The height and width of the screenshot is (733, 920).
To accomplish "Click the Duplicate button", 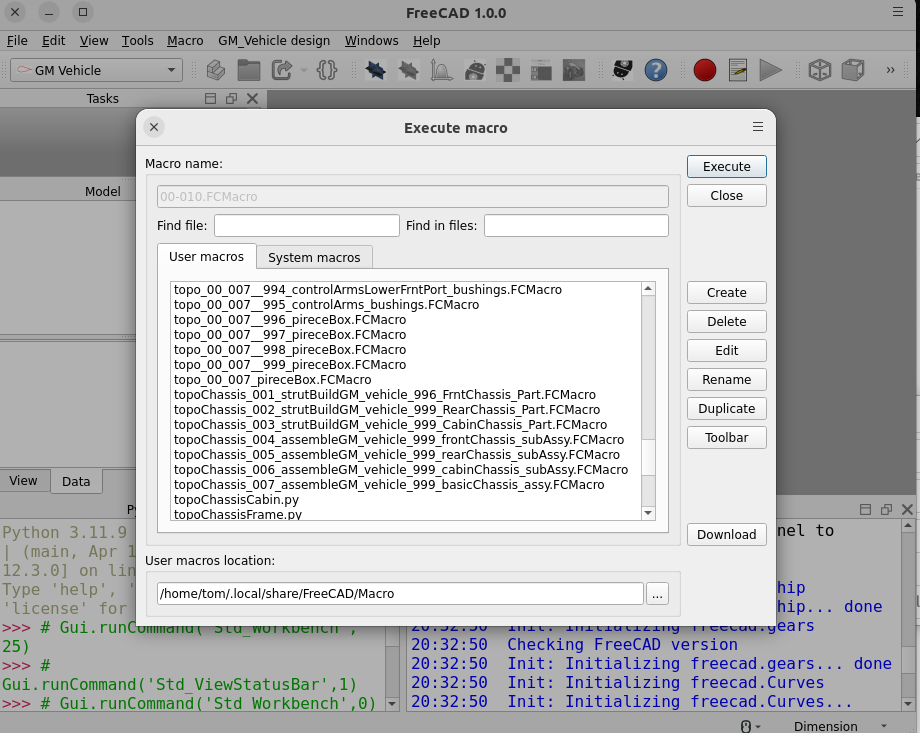I will [727, 409].
